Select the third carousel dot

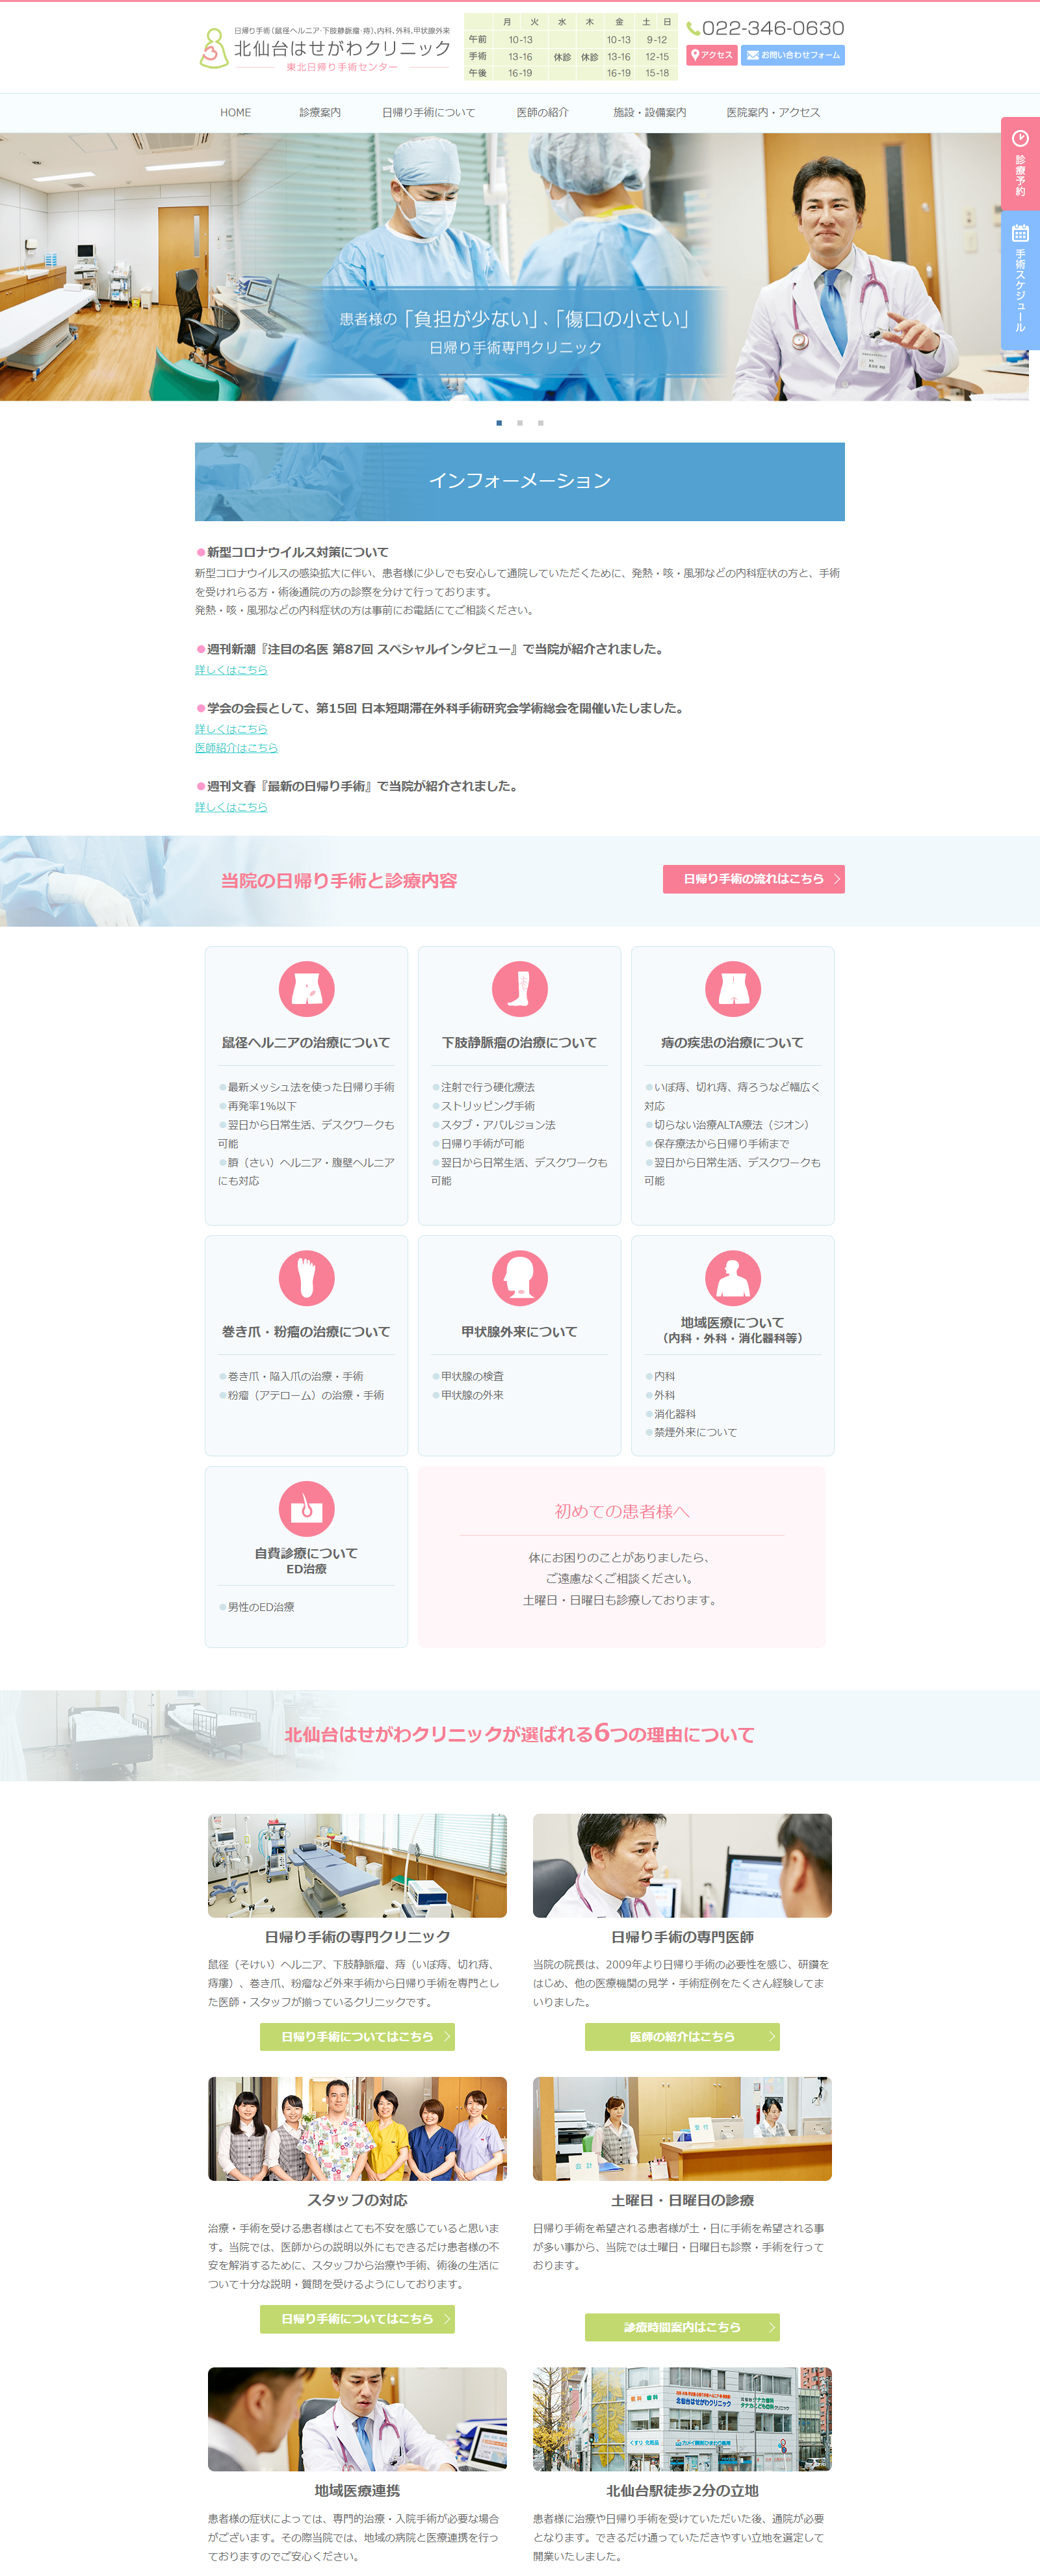pos(541,423)
